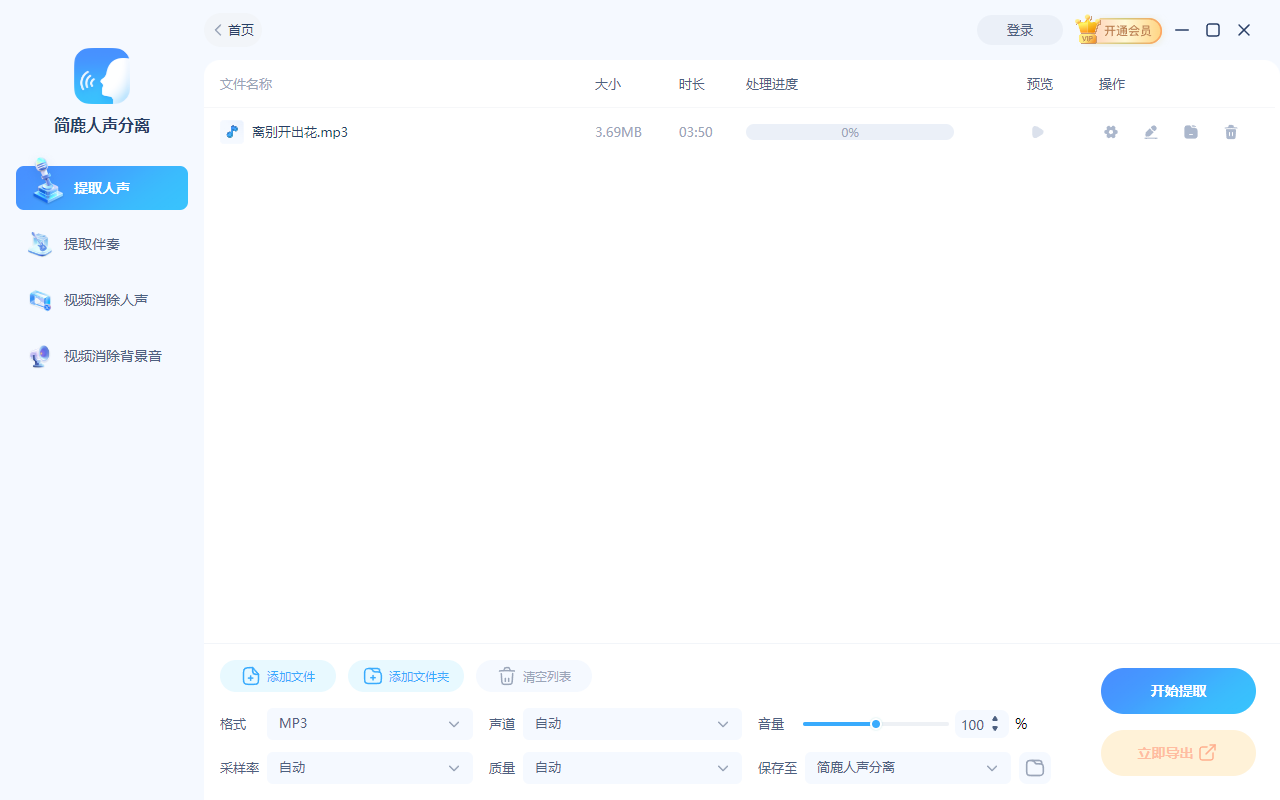Open the 采样率 sample rate dropdown
The height and width of the screenshot is (800, 1280).
(369, 767)
